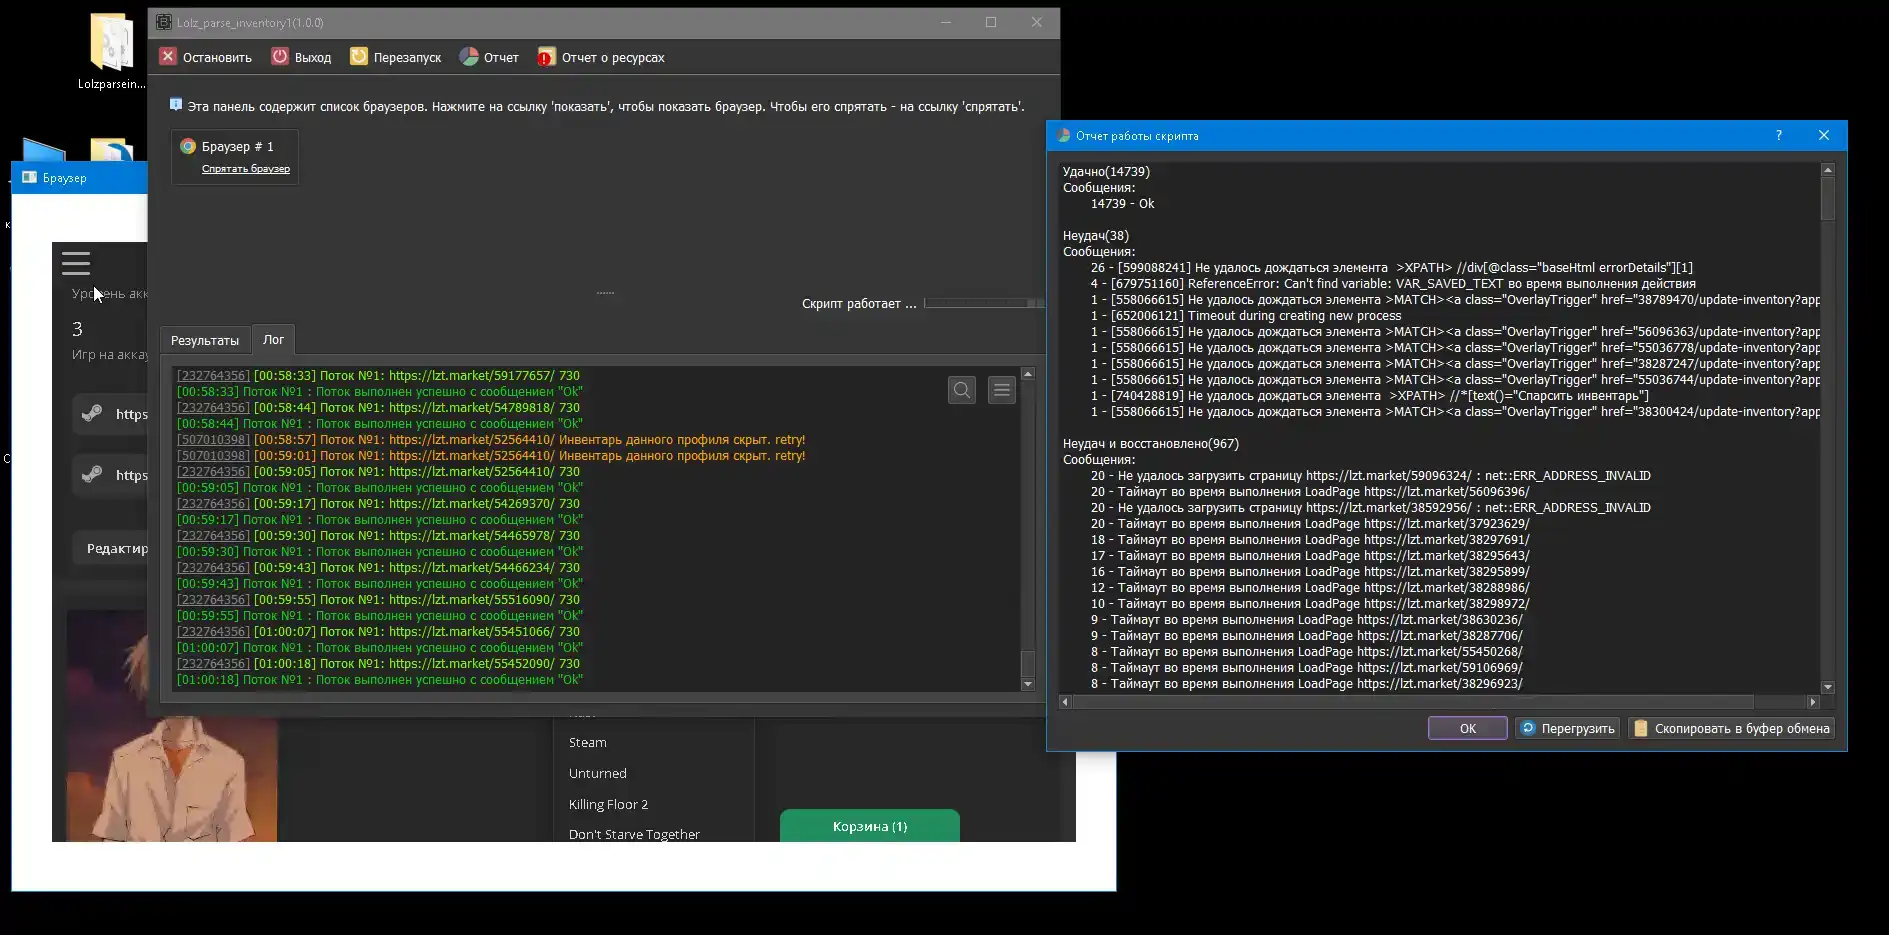Click Редактир button in browser page
Viewport: 1889px width, 935px height.
(111, 548)
